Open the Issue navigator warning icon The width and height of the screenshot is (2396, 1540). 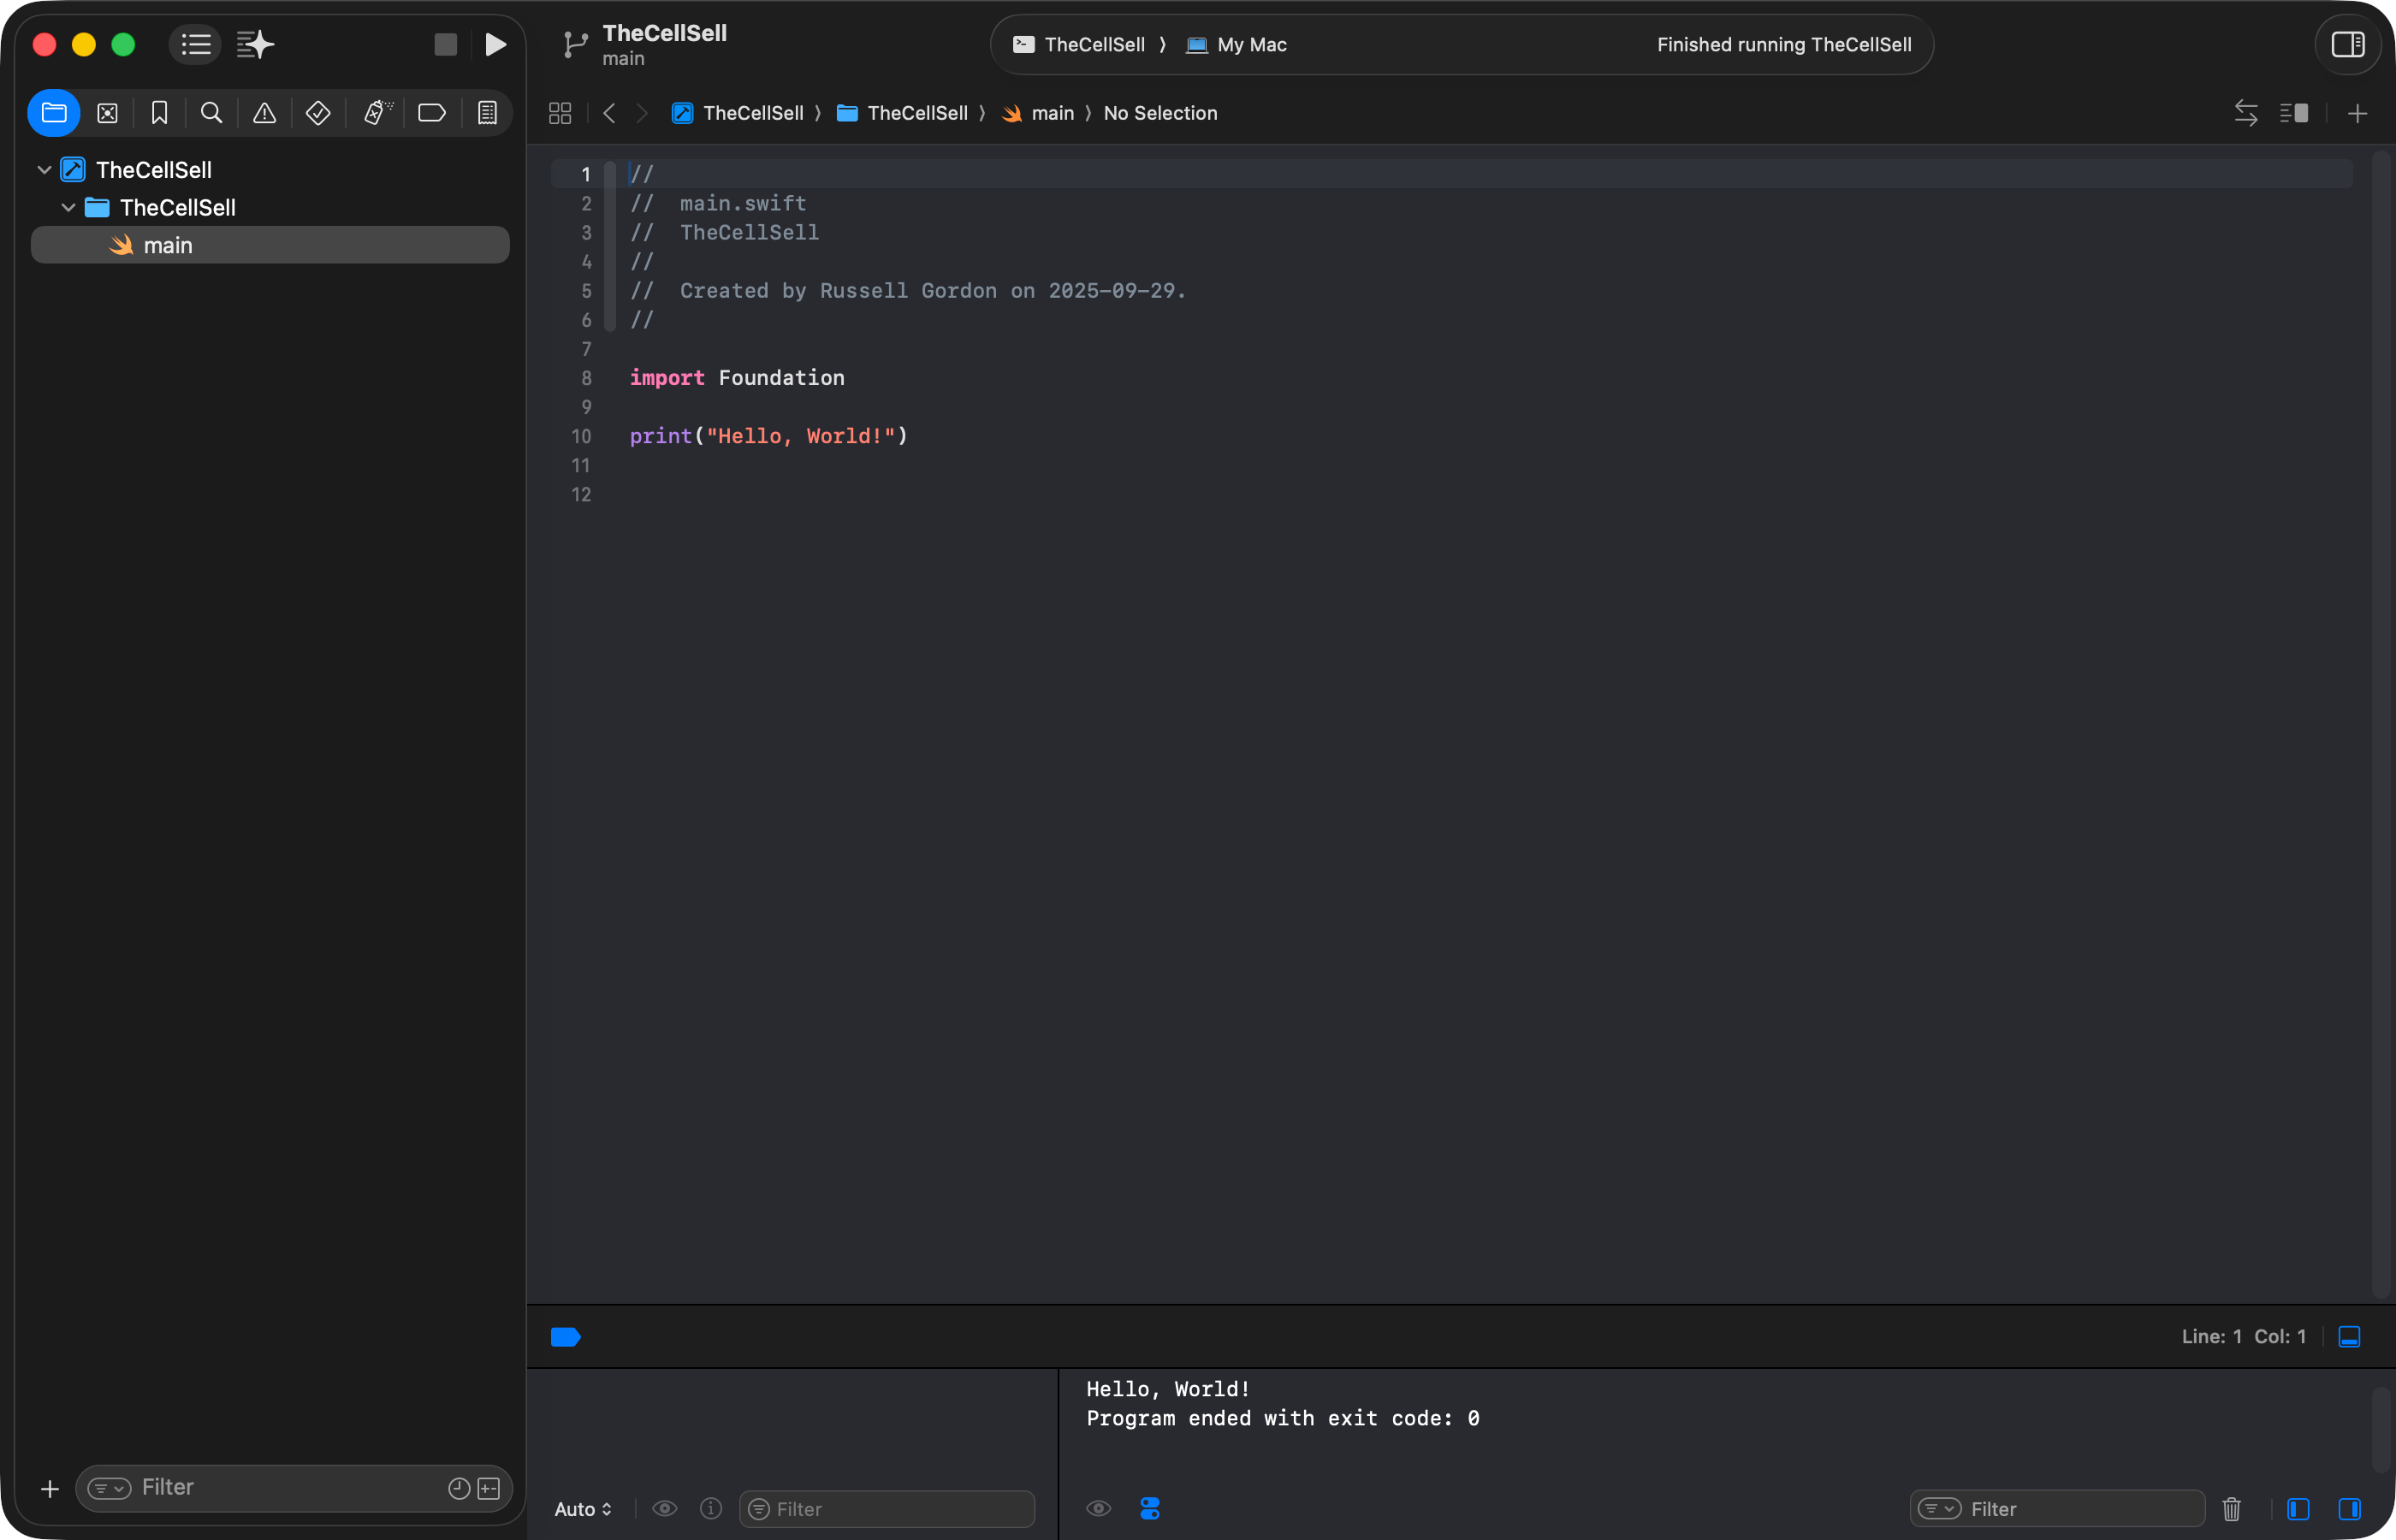264,113
